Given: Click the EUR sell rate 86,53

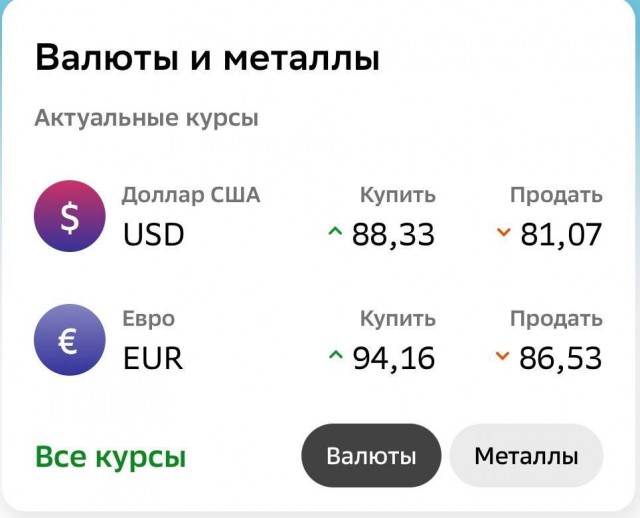Looking at the screenshot, I should coord(561,357).
